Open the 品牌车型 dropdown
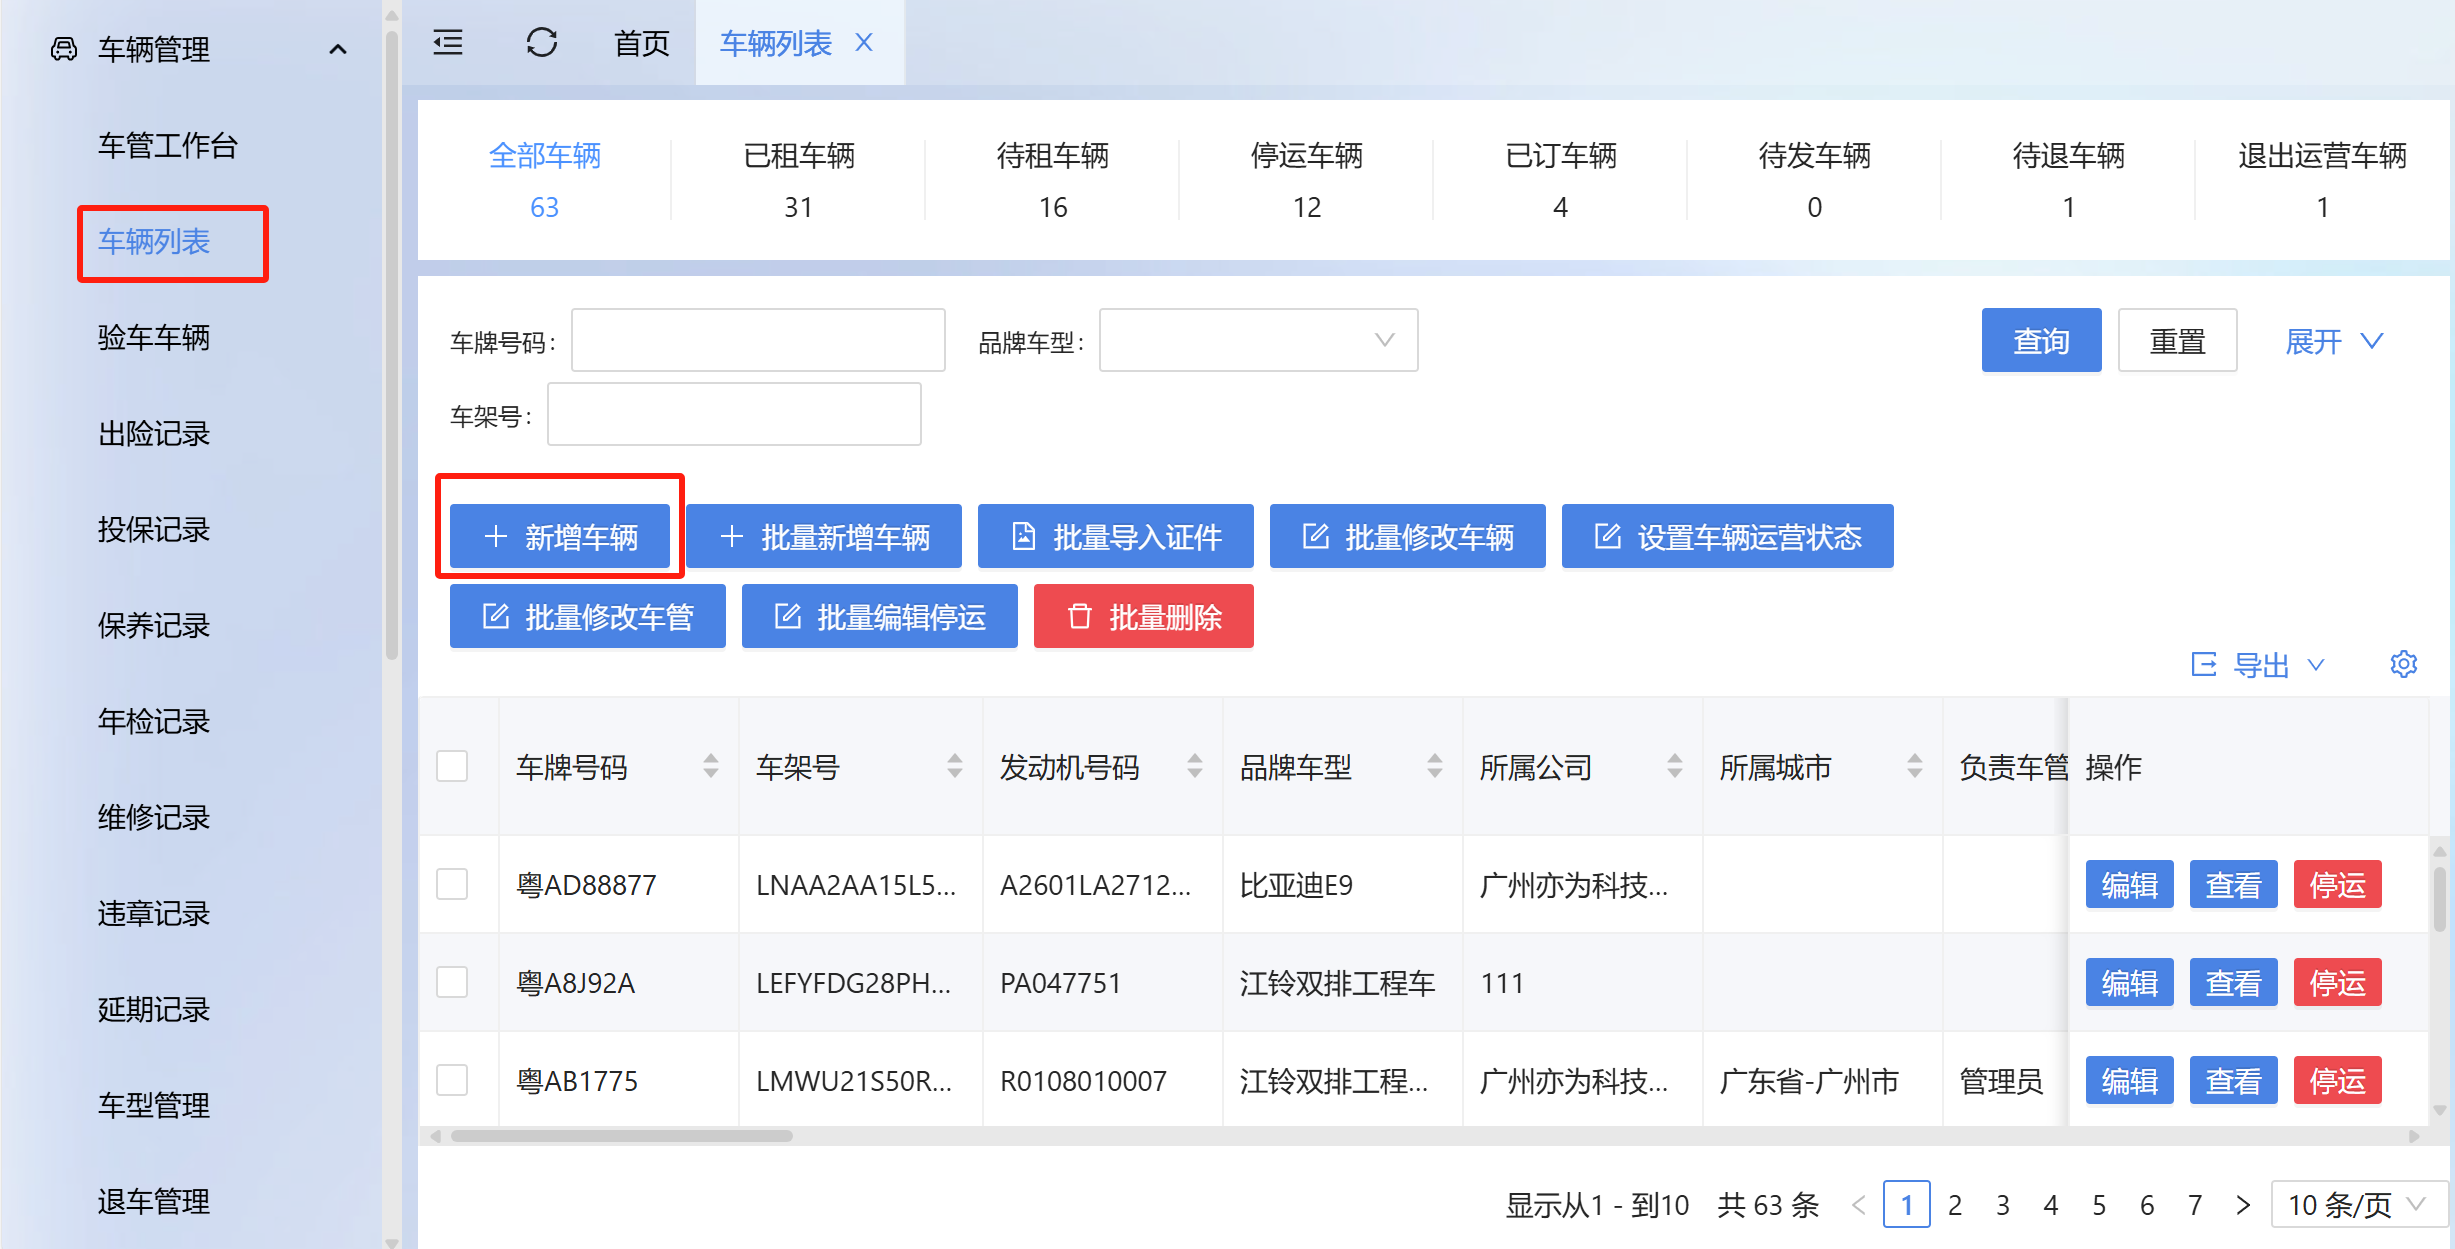This screenshot has height=1249, width=2455. tap(1257, 341)
